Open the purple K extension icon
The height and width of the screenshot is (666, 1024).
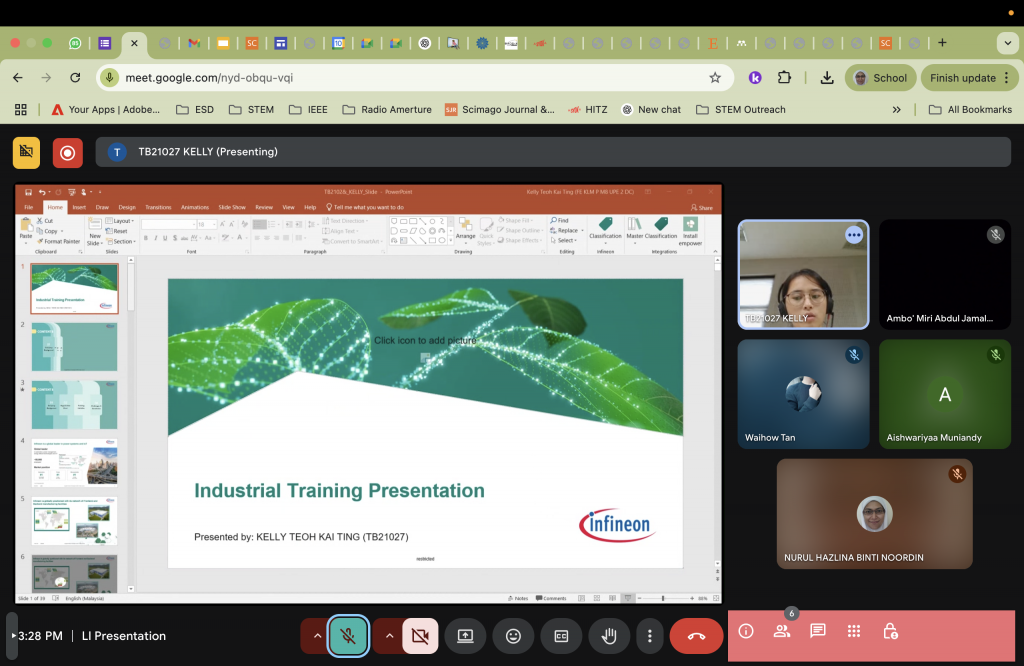(x=755, y=78)
